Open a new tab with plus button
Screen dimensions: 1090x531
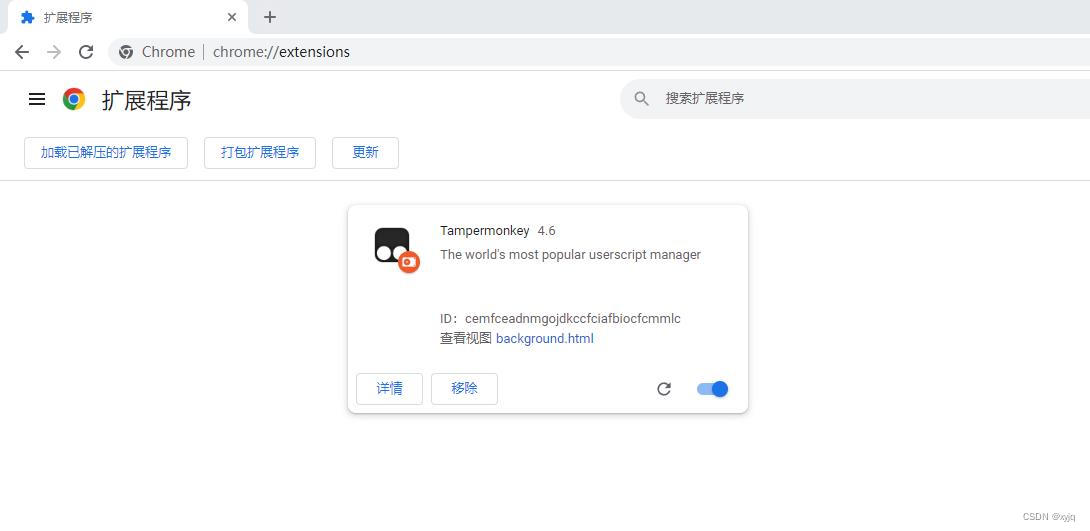click(x=270, y=17)
